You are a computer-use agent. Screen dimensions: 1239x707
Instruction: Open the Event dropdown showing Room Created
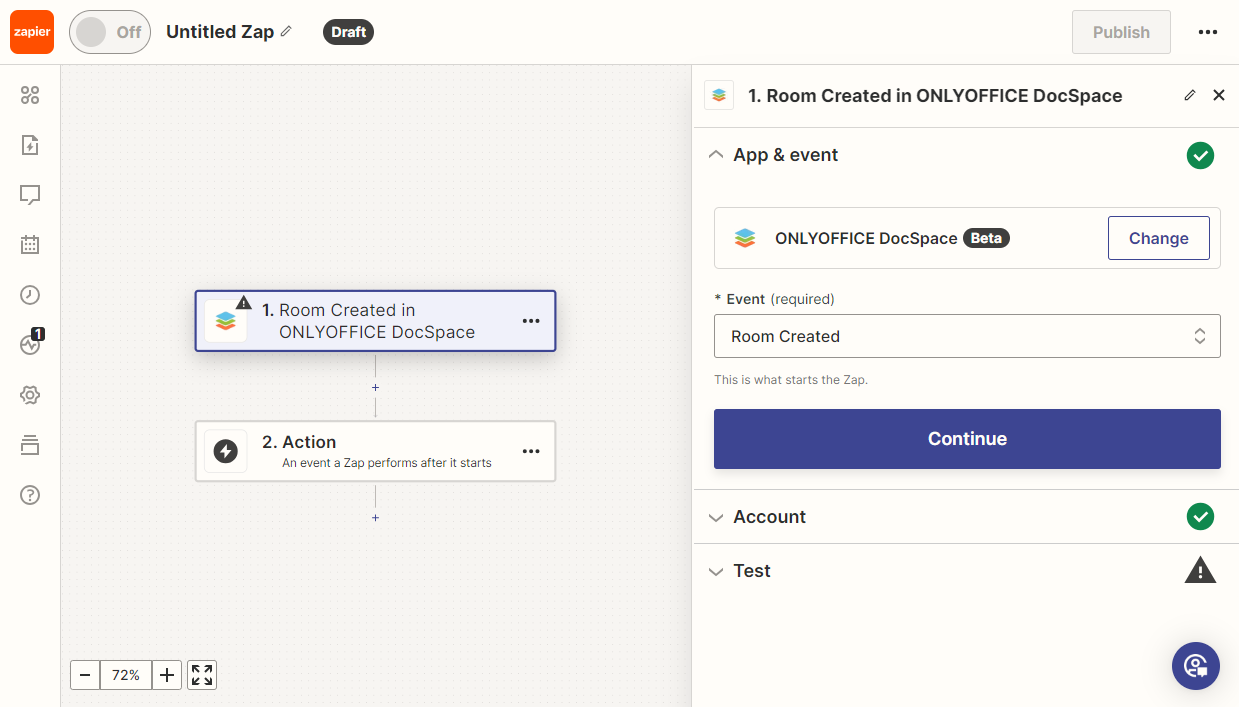pos(966,336)
